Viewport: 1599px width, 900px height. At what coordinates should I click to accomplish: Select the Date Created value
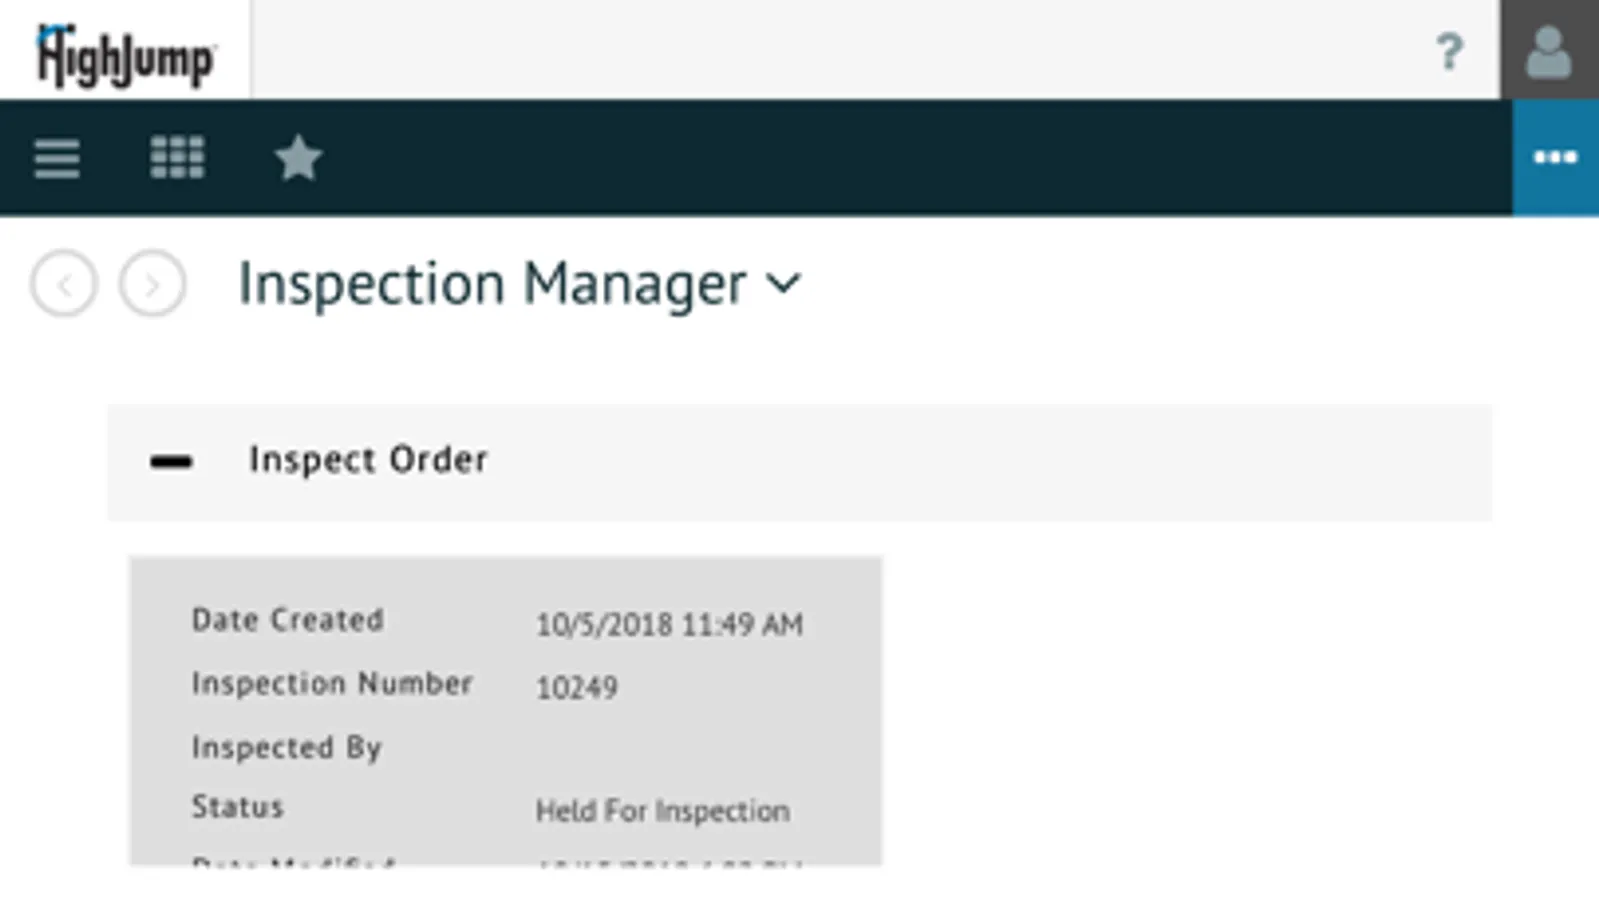point(669,625)
